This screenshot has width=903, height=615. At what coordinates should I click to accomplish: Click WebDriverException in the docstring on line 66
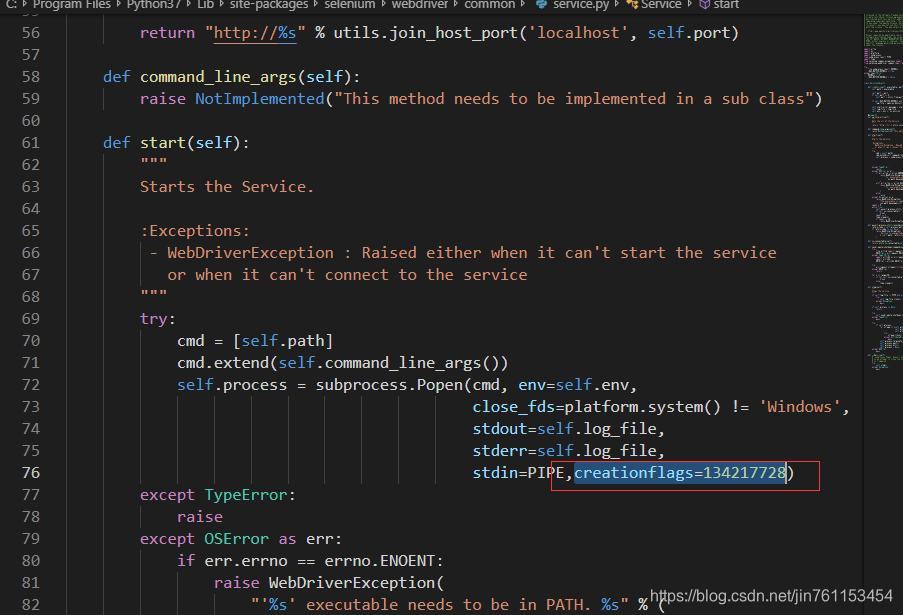pyautogui.click(x=251, y=253)
